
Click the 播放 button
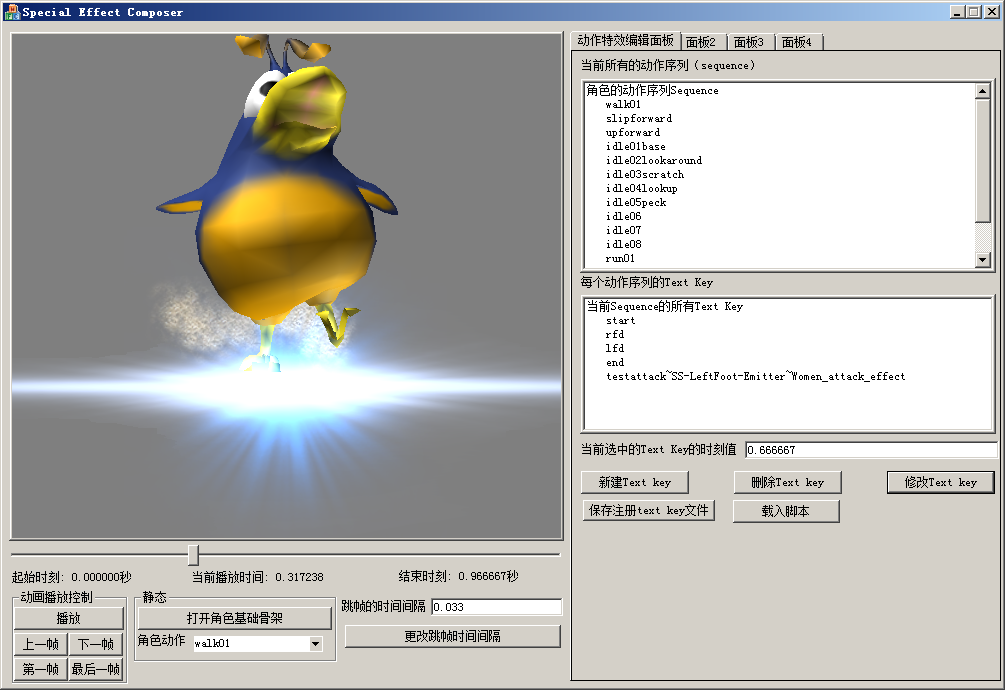[x=69, y=618]
